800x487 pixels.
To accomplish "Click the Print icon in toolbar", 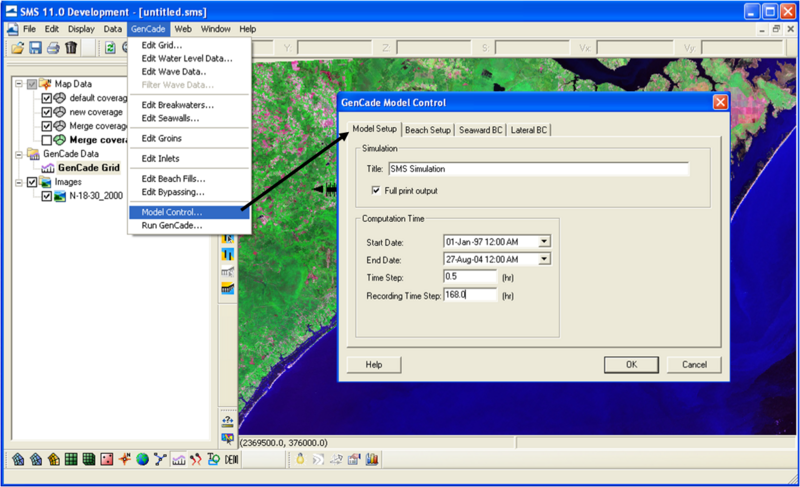I will [53, 48].
